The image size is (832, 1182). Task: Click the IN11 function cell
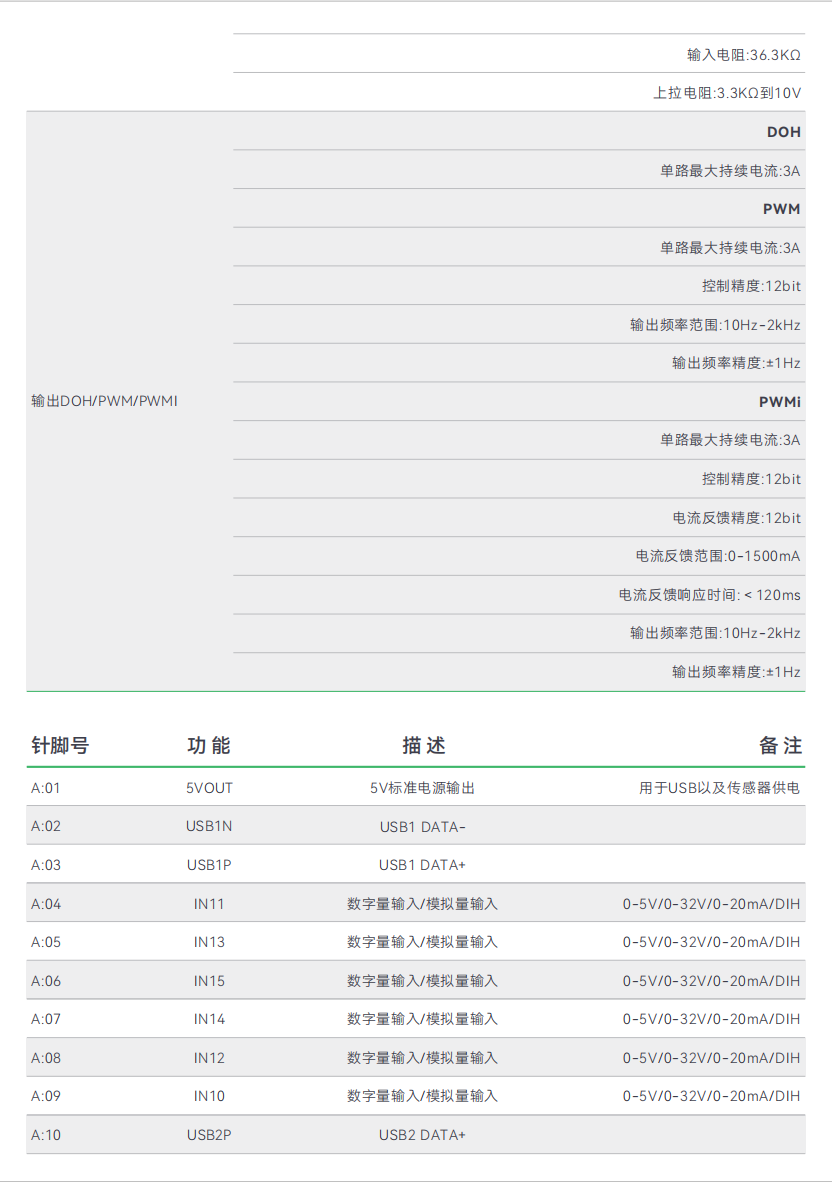209,905
